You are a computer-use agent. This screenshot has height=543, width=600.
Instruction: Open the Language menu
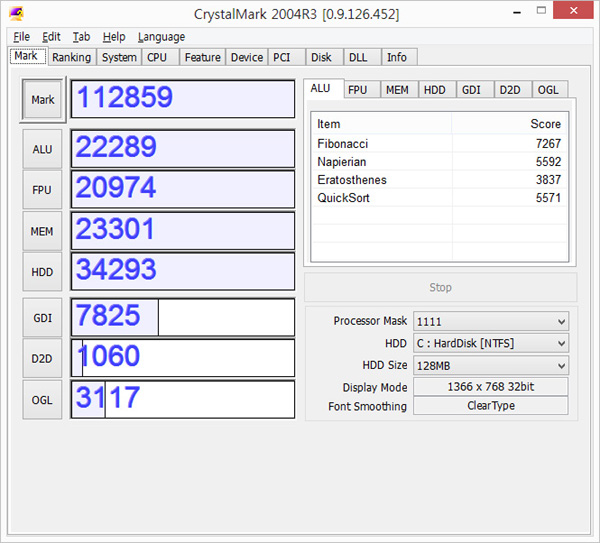(x=161, y=37)
